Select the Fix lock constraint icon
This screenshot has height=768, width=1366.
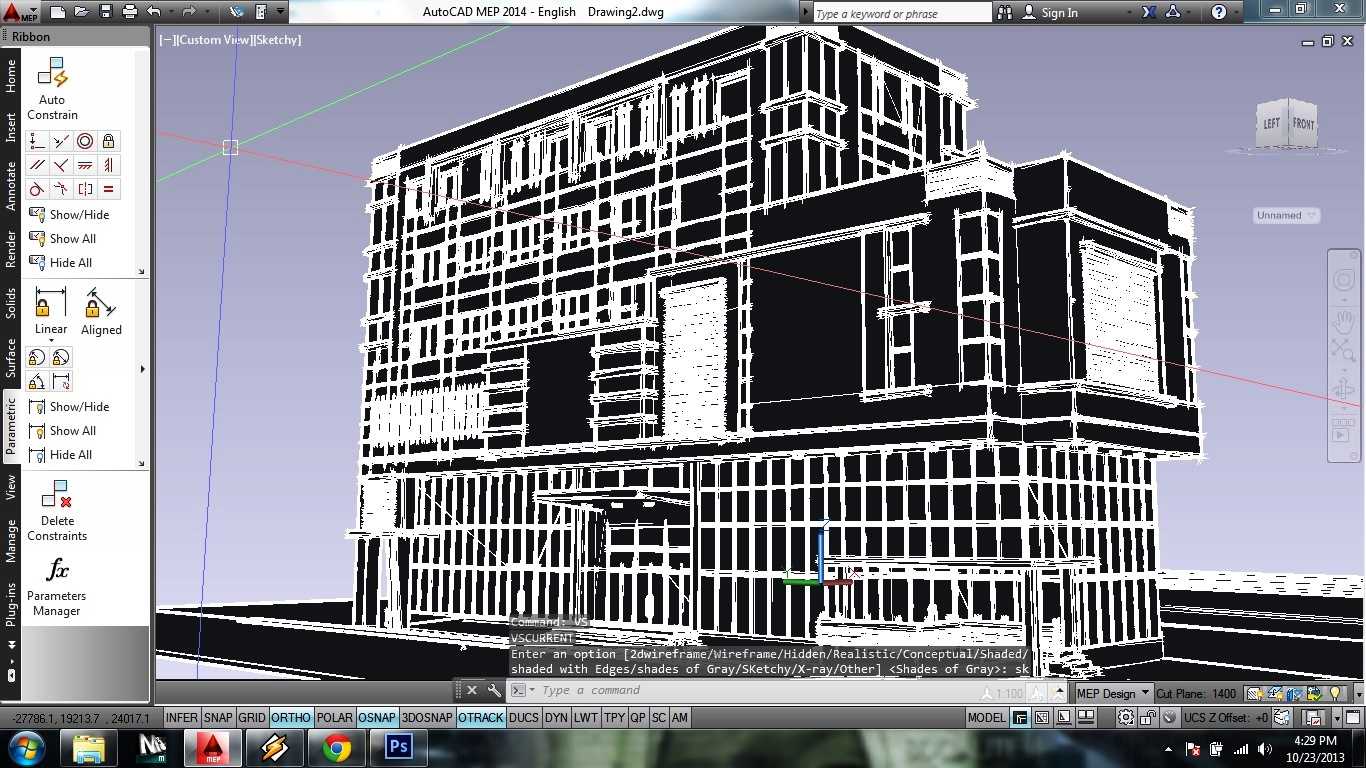point(109,141)
